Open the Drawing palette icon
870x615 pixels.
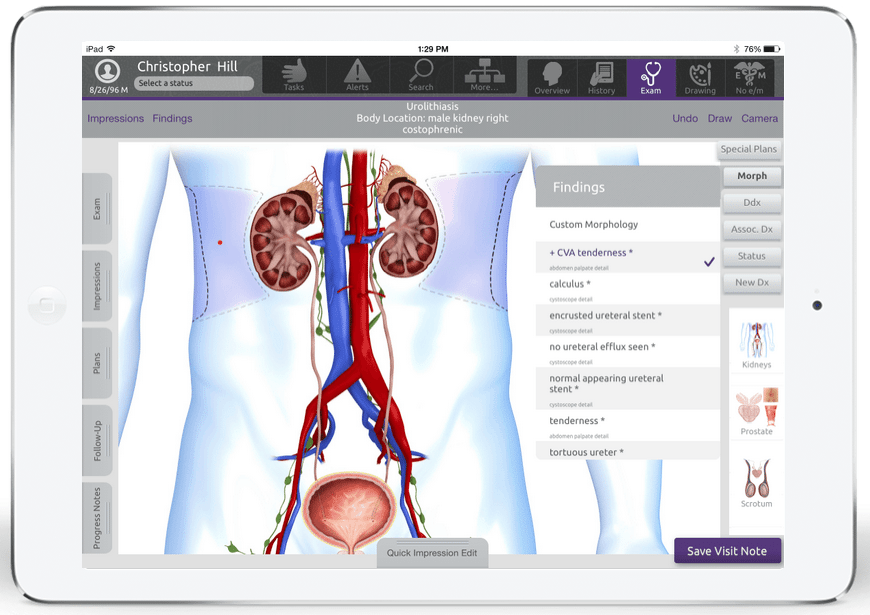(700, 78)
